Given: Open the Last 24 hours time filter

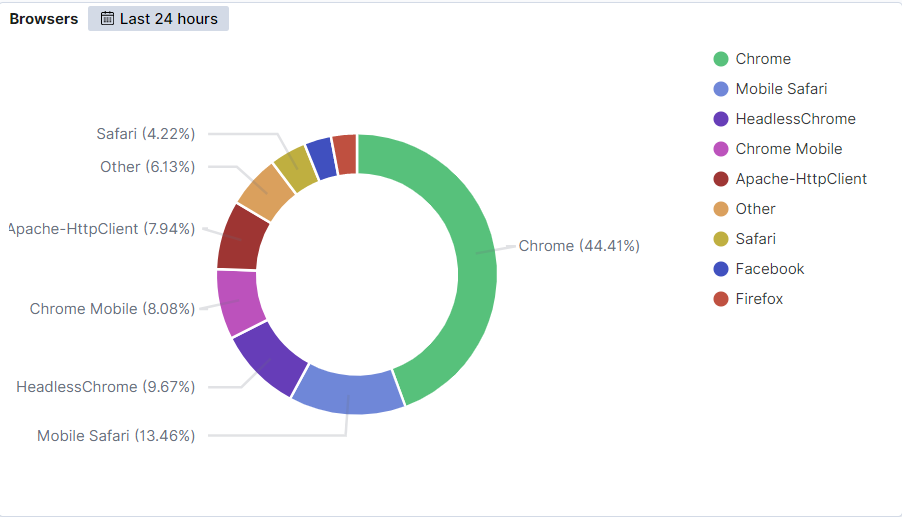Looking at the screenshot, I should click(x=158, y=19).
